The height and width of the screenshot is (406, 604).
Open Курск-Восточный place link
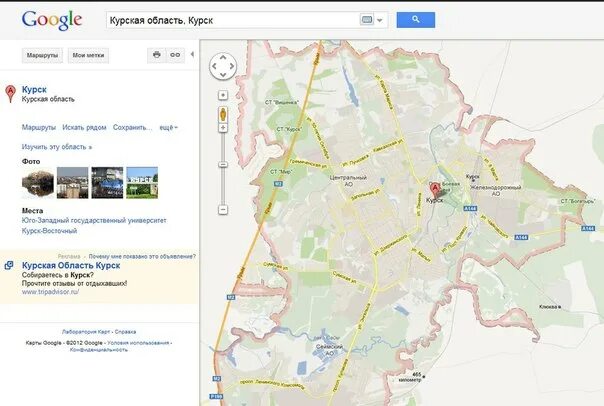click(49, 231)
